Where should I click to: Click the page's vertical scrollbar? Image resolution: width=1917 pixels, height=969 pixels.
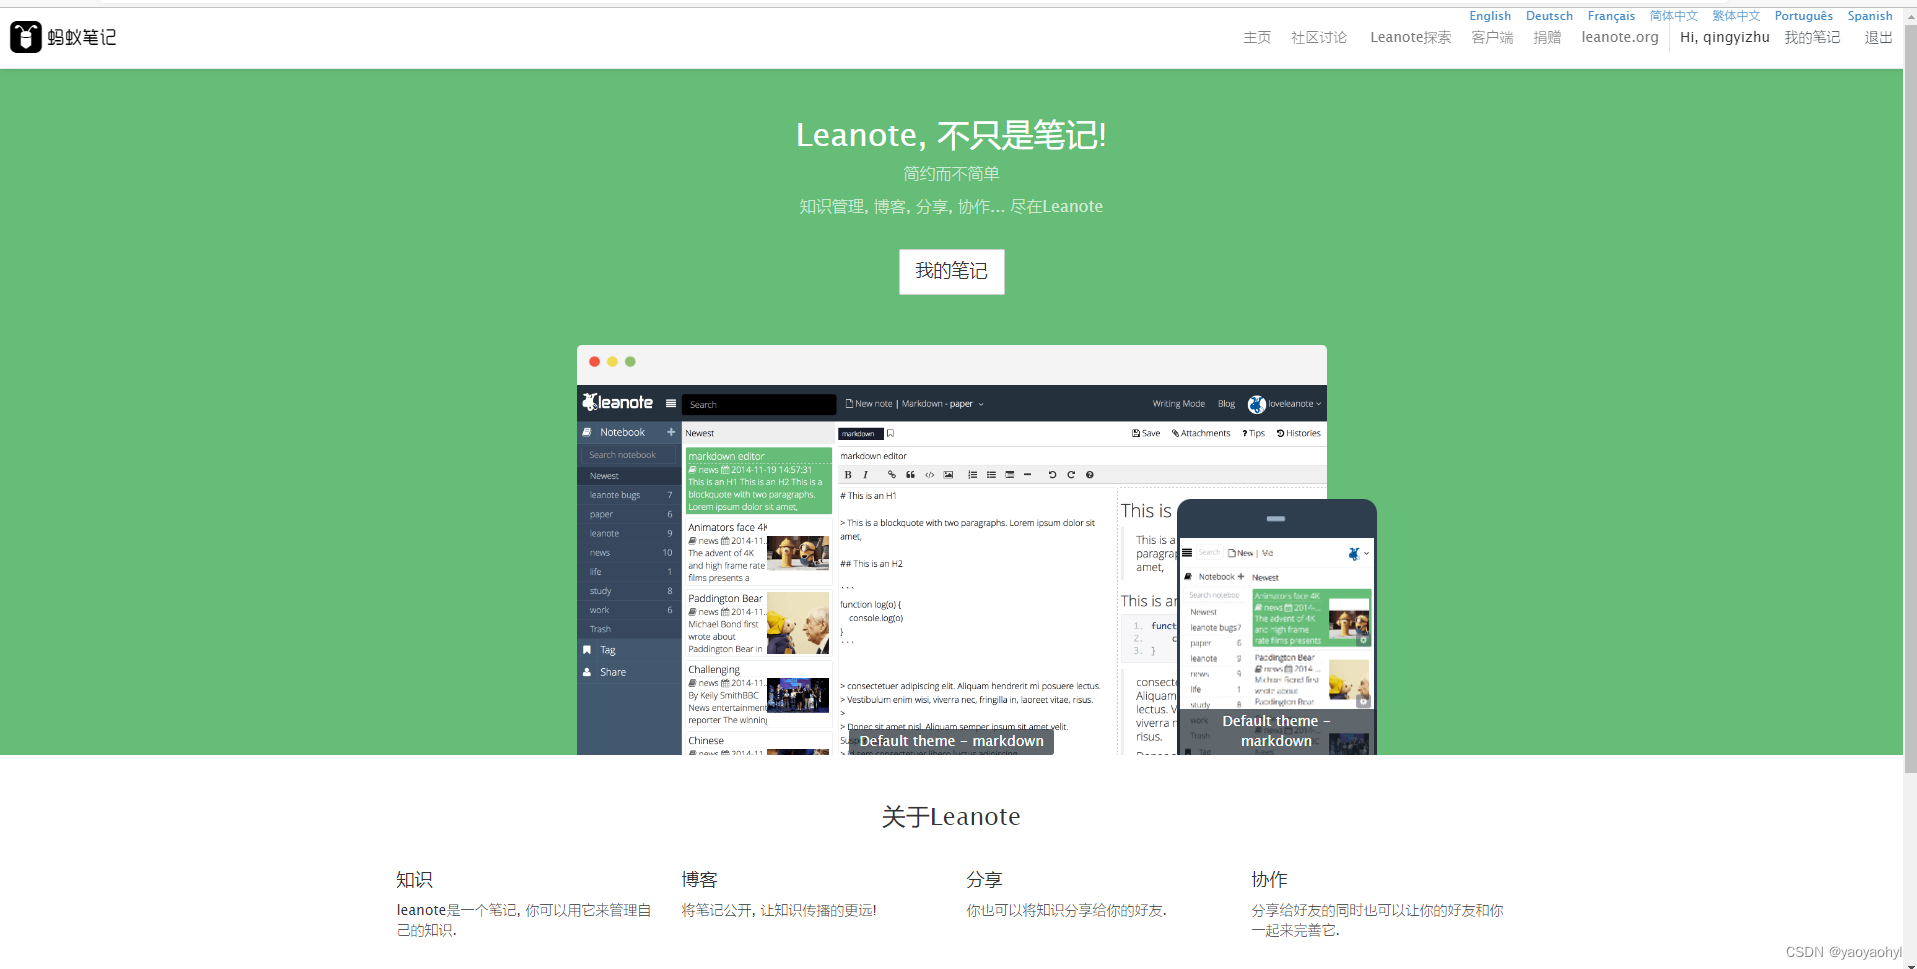(1909, 400)
